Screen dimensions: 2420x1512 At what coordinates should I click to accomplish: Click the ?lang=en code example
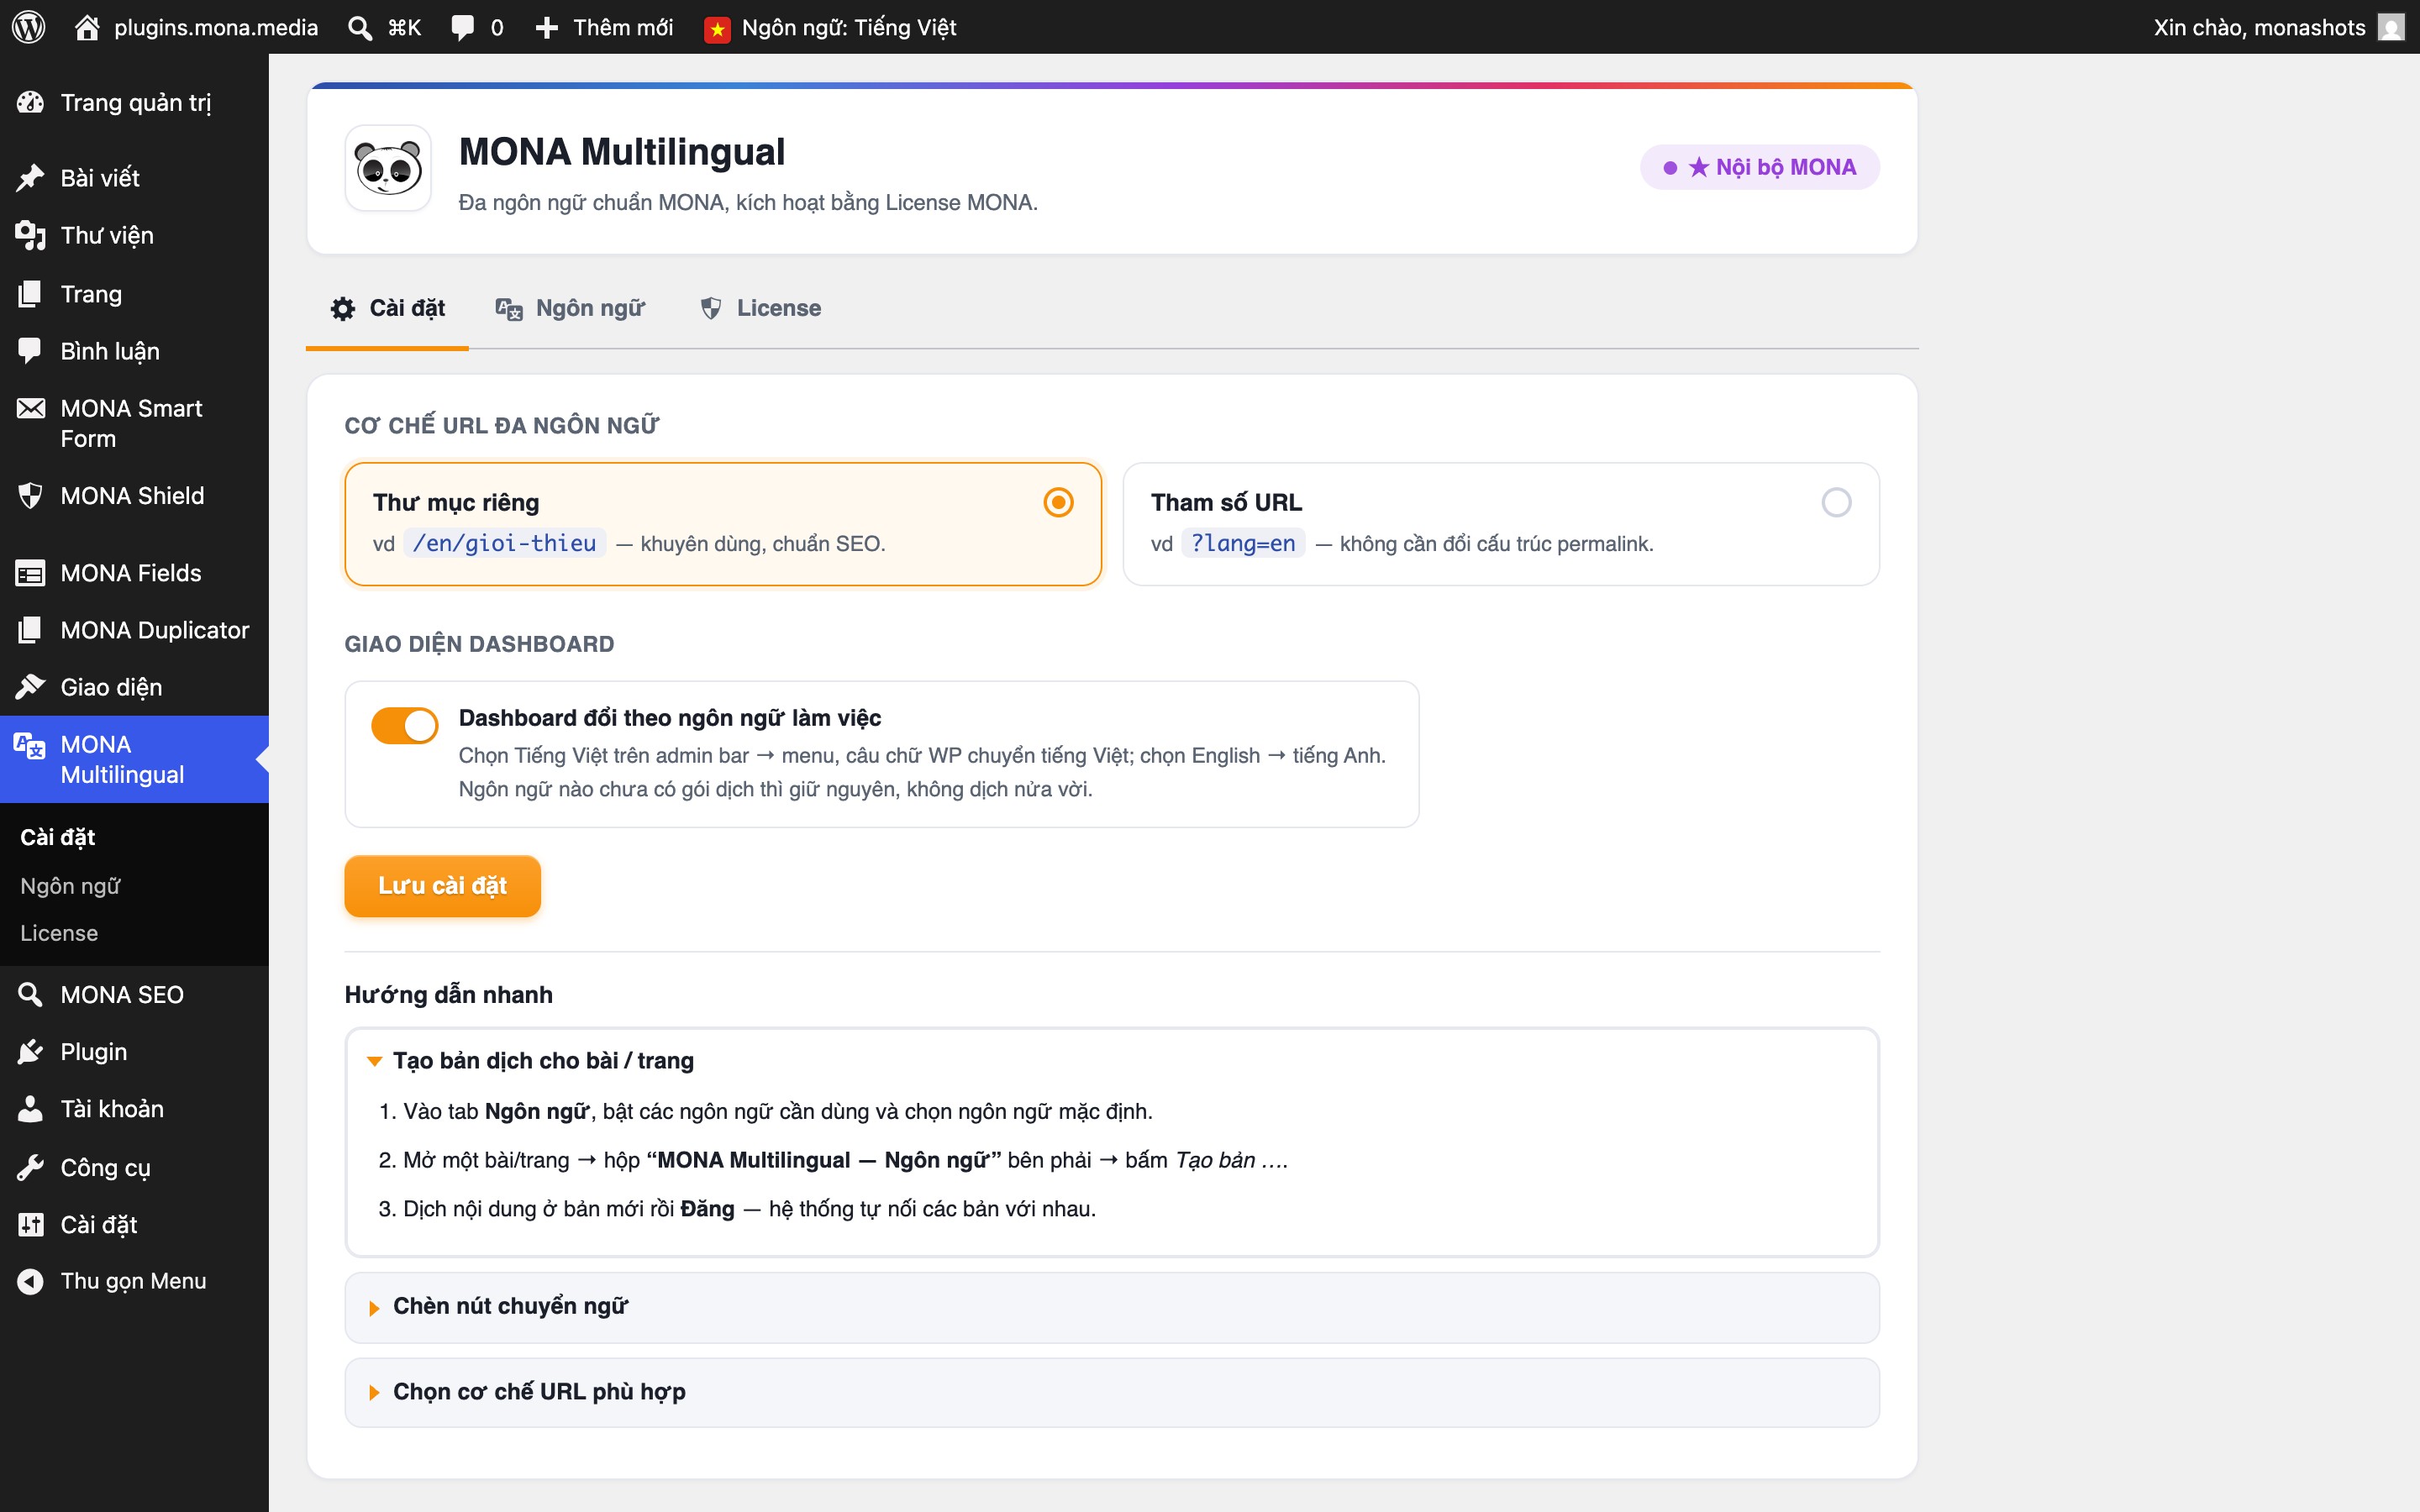coord(1243,543)
